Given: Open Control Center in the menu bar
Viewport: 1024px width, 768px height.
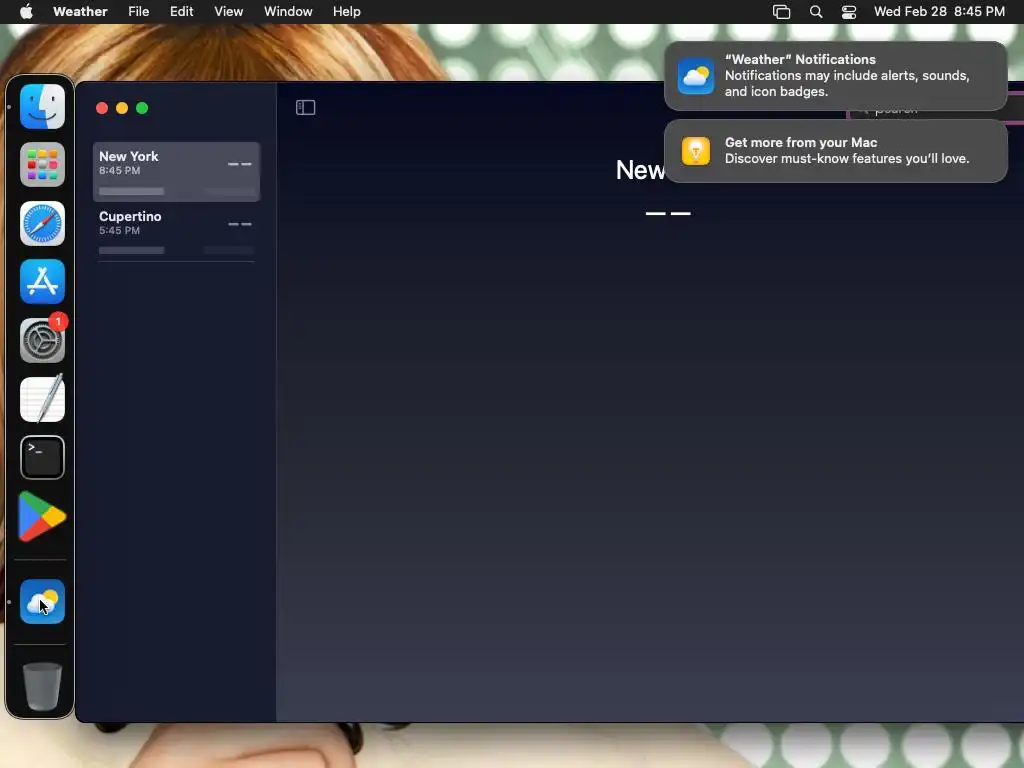Looking at the screenshot, I should [849, 12].
